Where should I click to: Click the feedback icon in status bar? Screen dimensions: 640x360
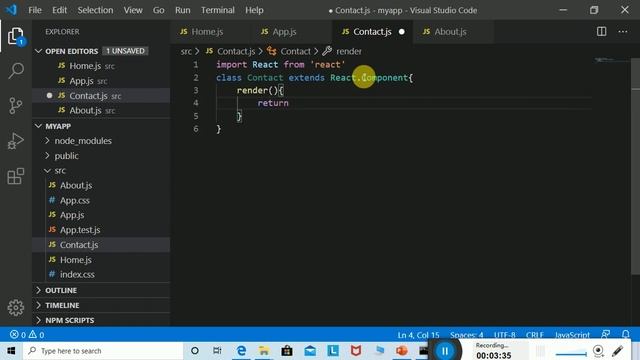[x=606, y=334]
